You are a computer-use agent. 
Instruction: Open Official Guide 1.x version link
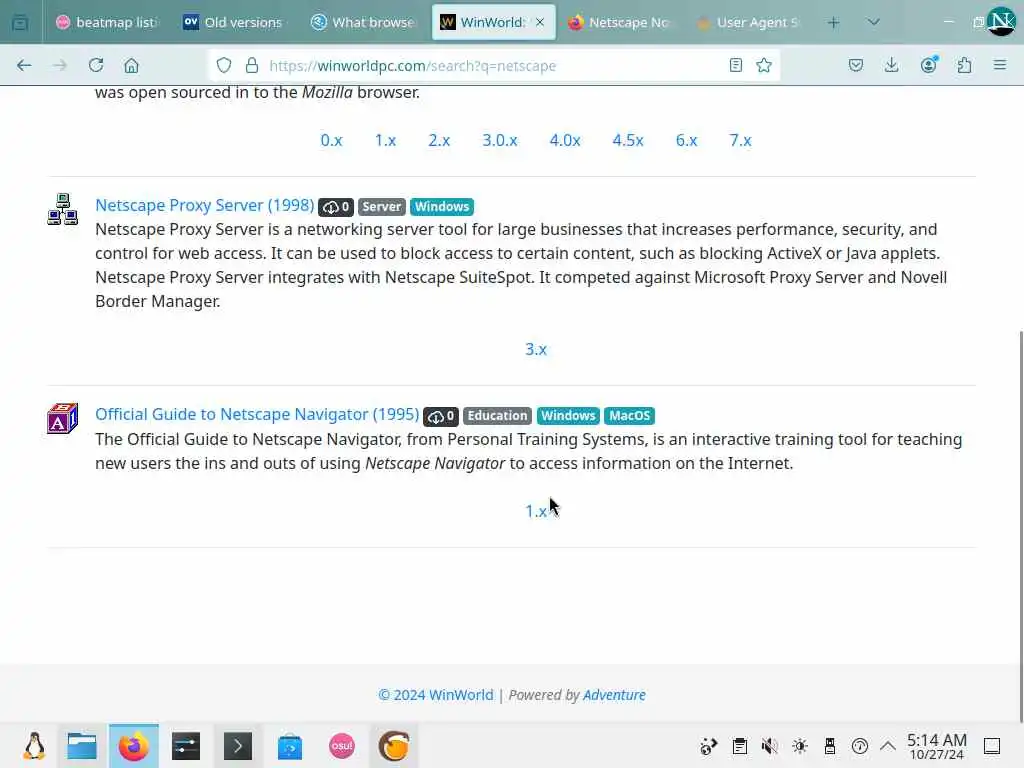pyautogui.click(x=536, y=511)
